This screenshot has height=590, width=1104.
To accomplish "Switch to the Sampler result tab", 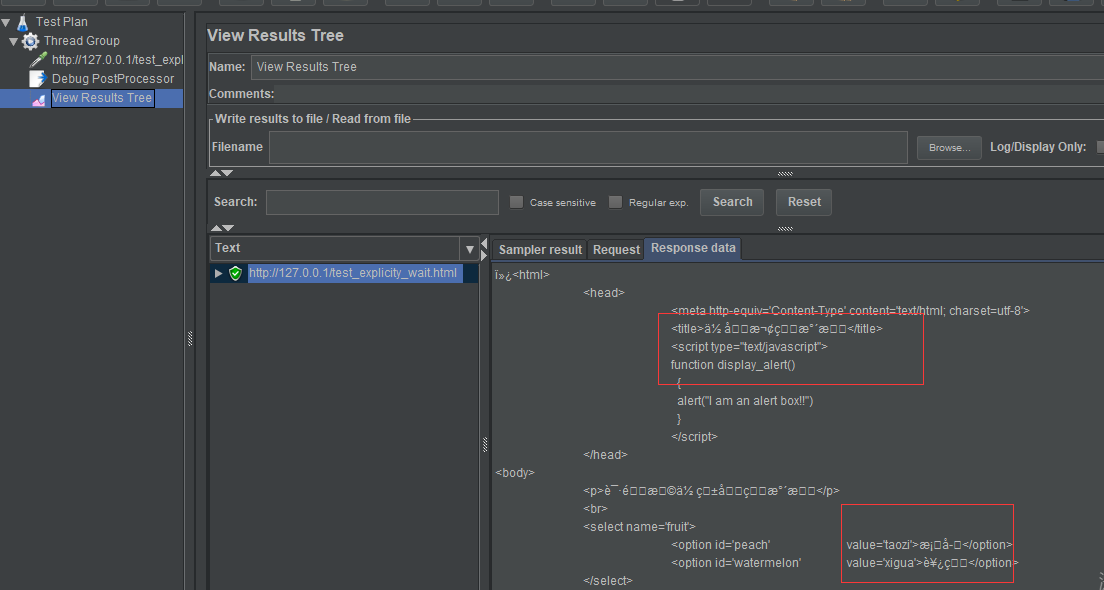I will [x=540, y=249].
